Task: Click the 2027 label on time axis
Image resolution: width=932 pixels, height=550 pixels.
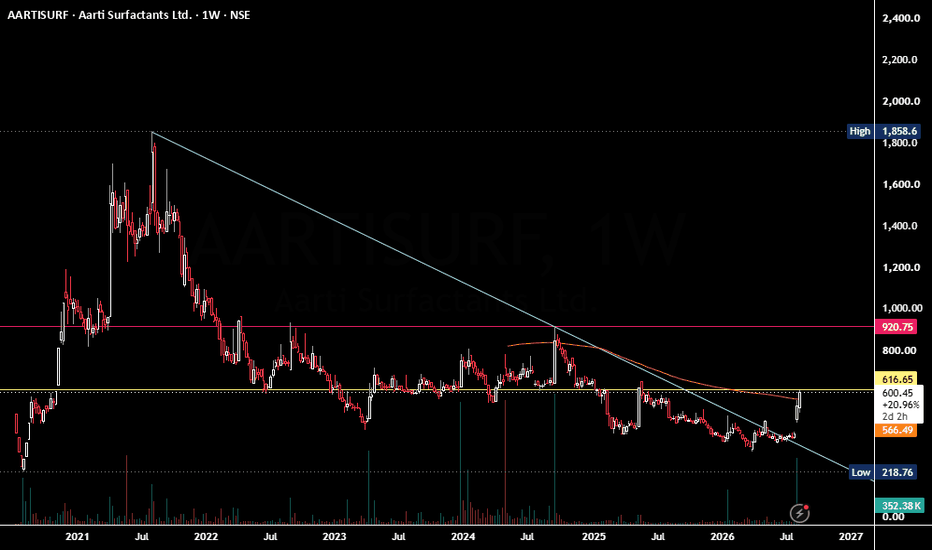Action: pos(851,536)
